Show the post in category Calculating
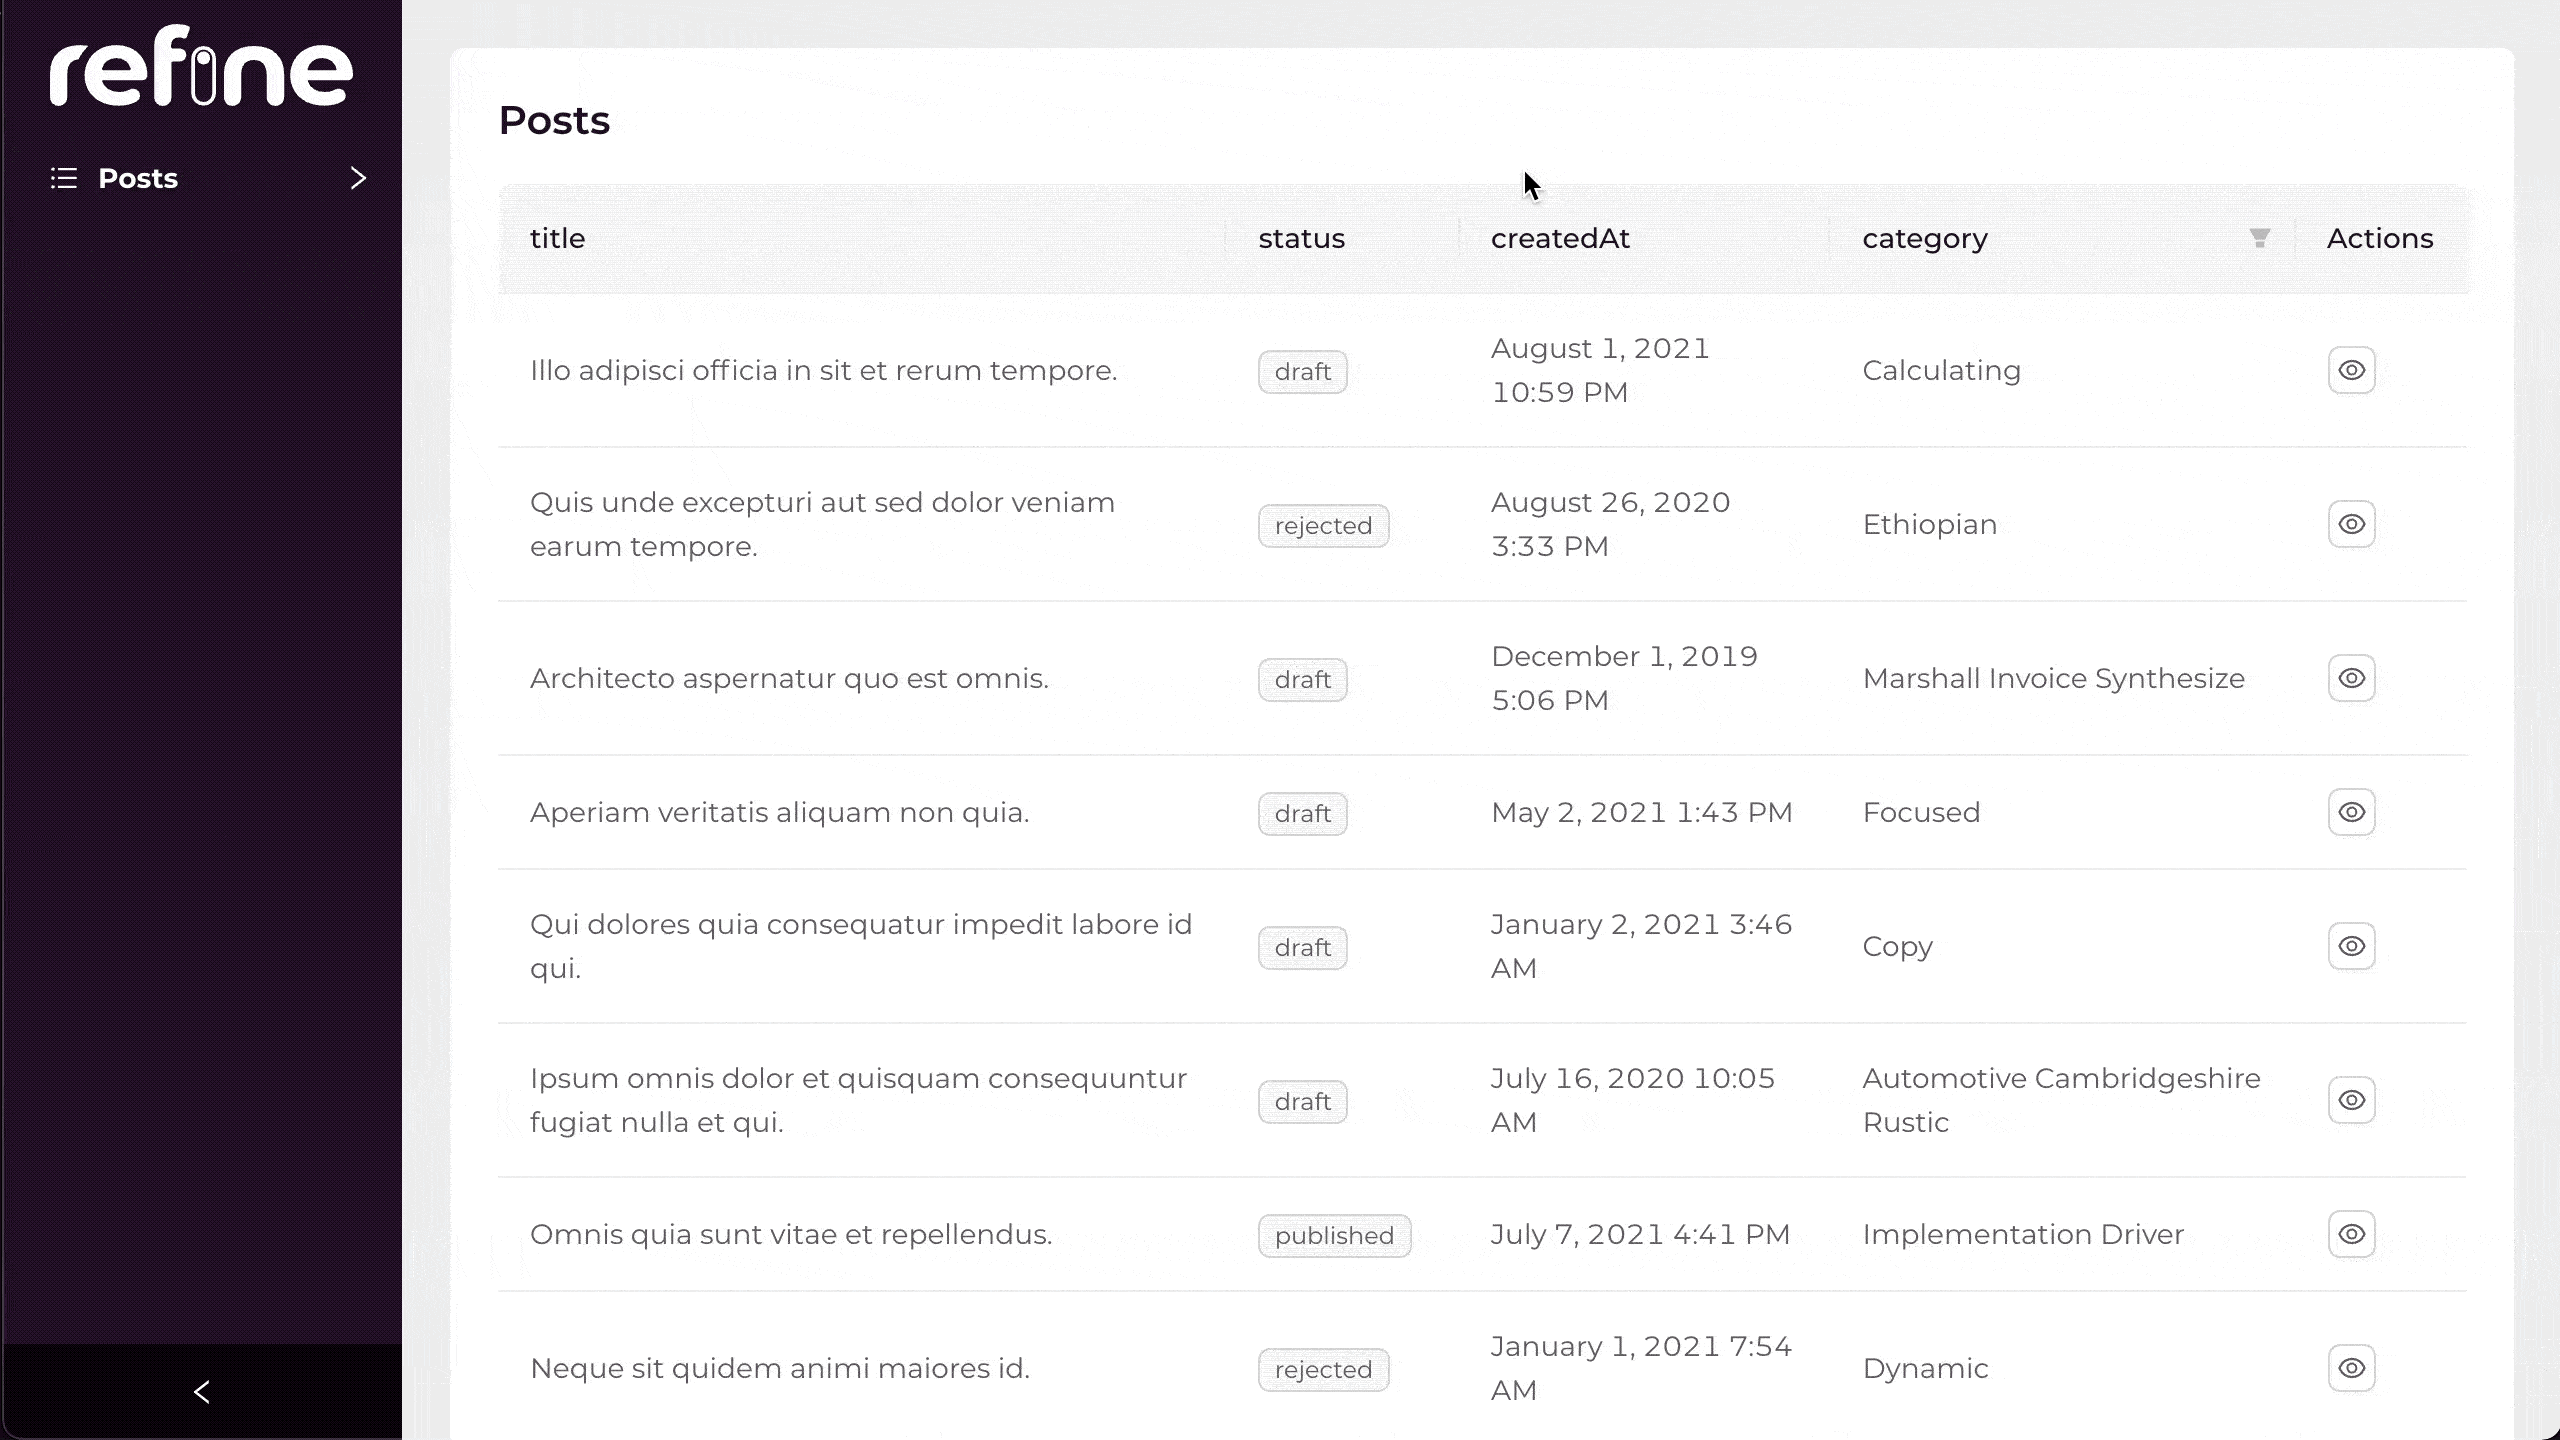Screen dimensions: 2560x1440 tap(2351, 371)
